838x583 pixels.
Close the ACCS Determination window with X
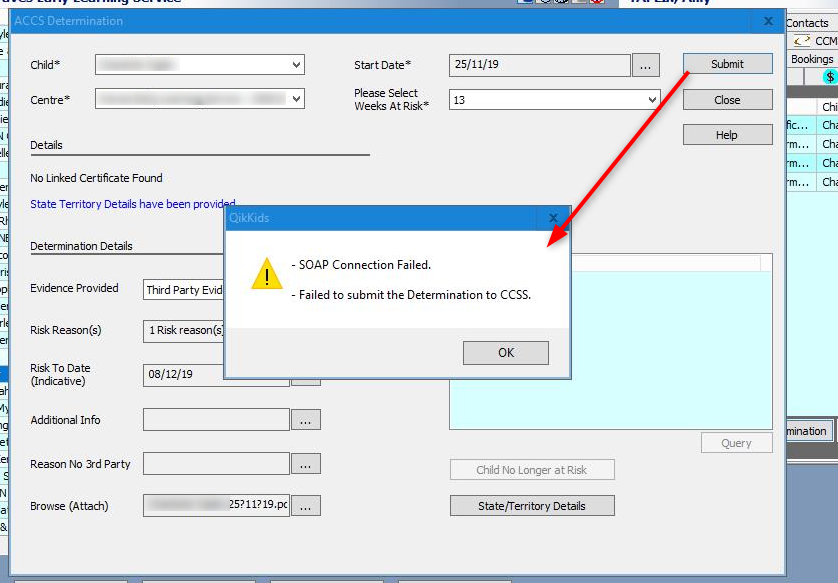(x=768, y=20)
